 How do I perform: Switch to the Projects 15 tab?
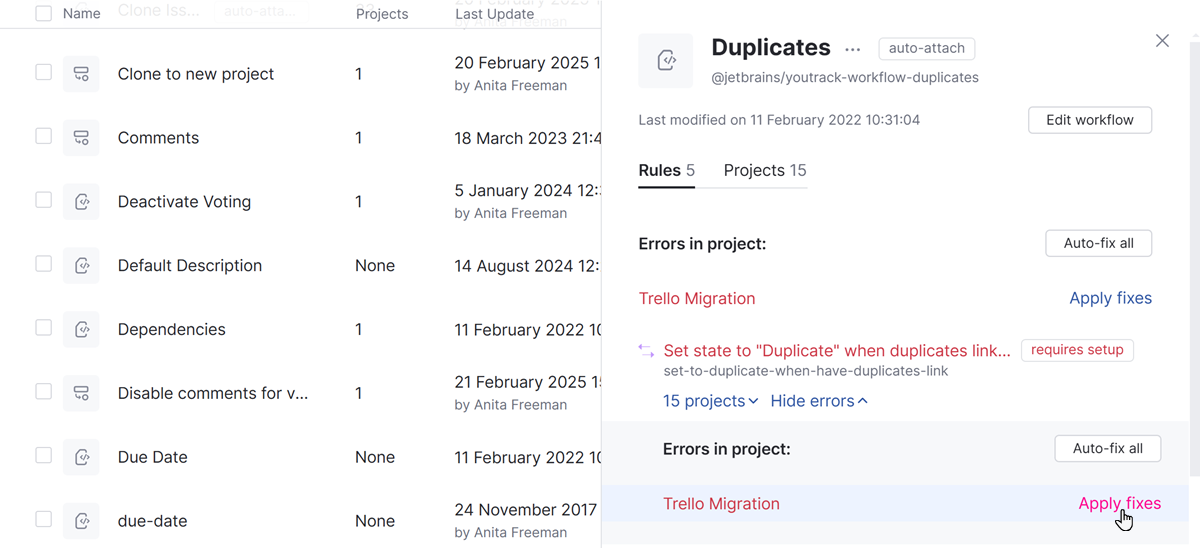(765, 170)
